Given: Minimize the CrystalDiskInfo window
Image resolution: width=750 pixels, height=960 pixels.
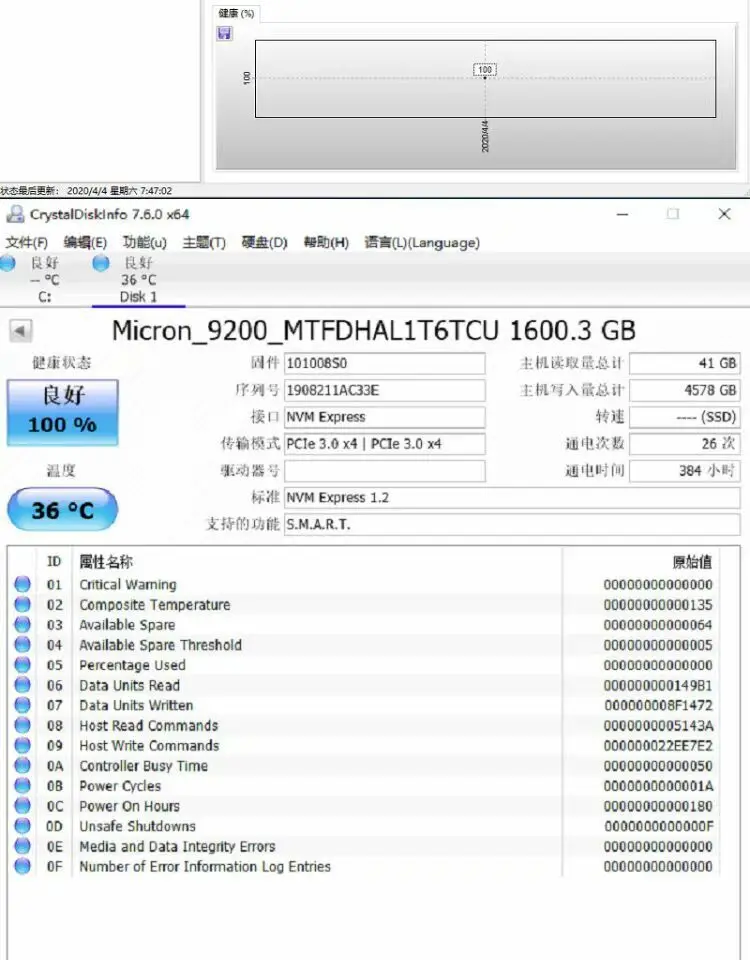Looking at the screenshot, I should coord(622,214).
